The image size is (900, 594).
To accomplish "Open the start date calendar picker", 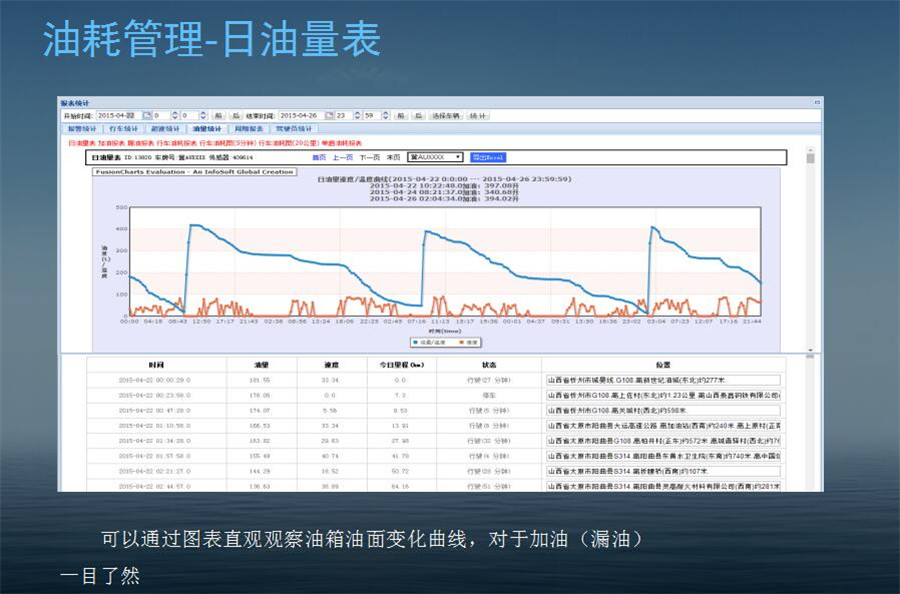I will coord(147,116).
